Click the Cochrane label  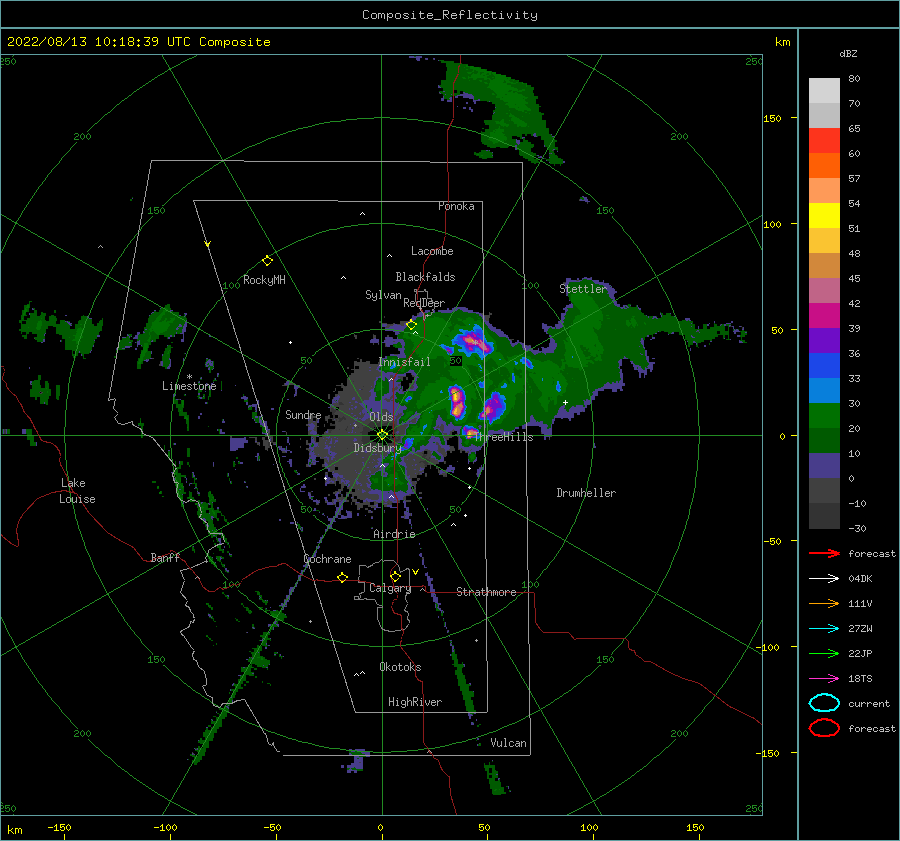coord(327,559)
